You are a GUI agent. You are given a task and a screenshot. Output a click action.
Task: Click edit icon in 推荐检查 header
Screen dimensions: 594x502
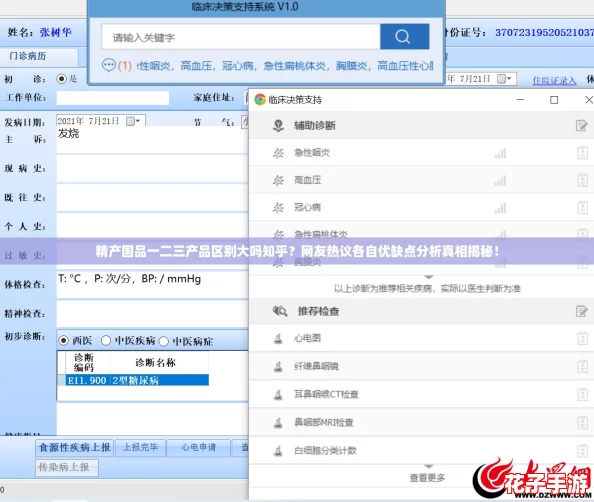coord(581,311)
